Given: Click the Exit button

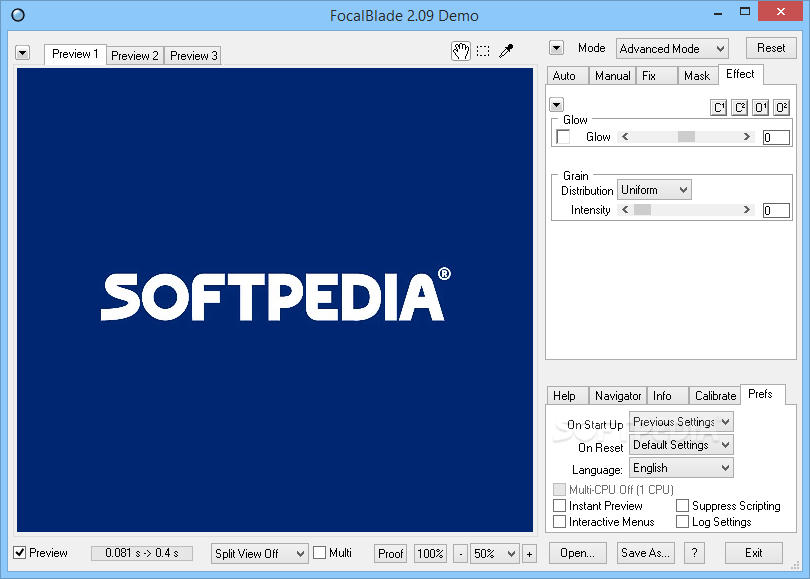Looking at the screenshot, I should click(x=754, y=553).
